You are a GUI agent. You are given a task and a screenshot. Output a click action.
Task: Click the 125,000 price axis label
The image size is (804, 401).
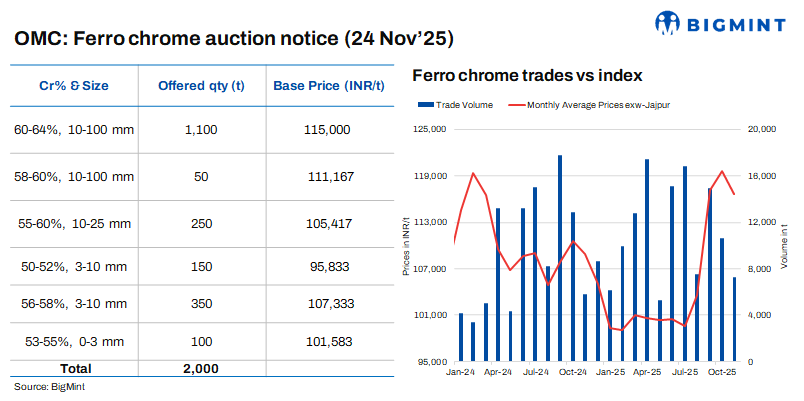[x=427, y=128]
